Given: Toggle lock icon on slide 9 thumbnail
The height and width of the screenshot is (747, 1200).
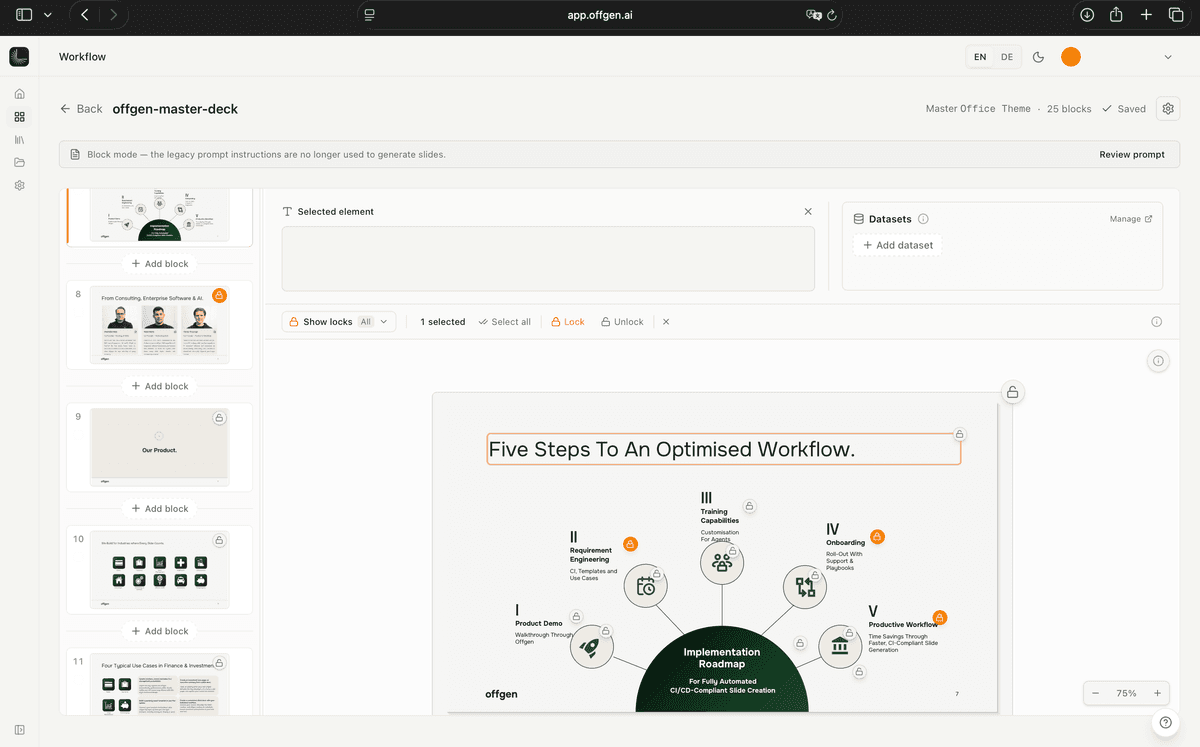Looking at the screenshot, I should click(220, 418).
